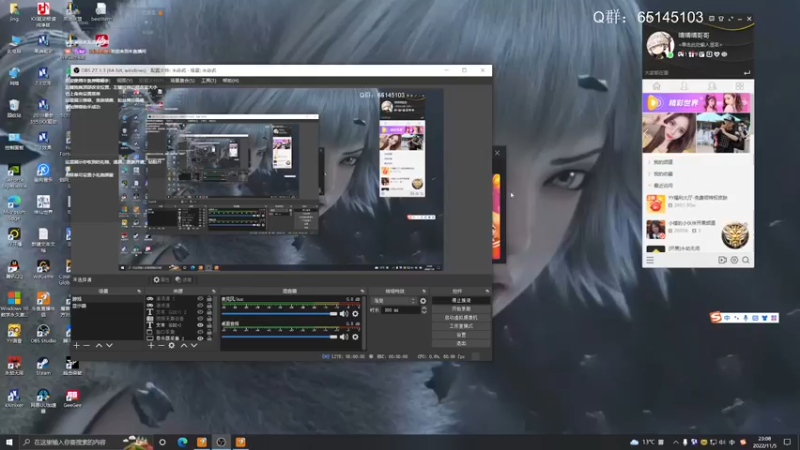This screenshot has width=800, height=450.
Task: Add a new source with plus icon
Action: (151, 345)
